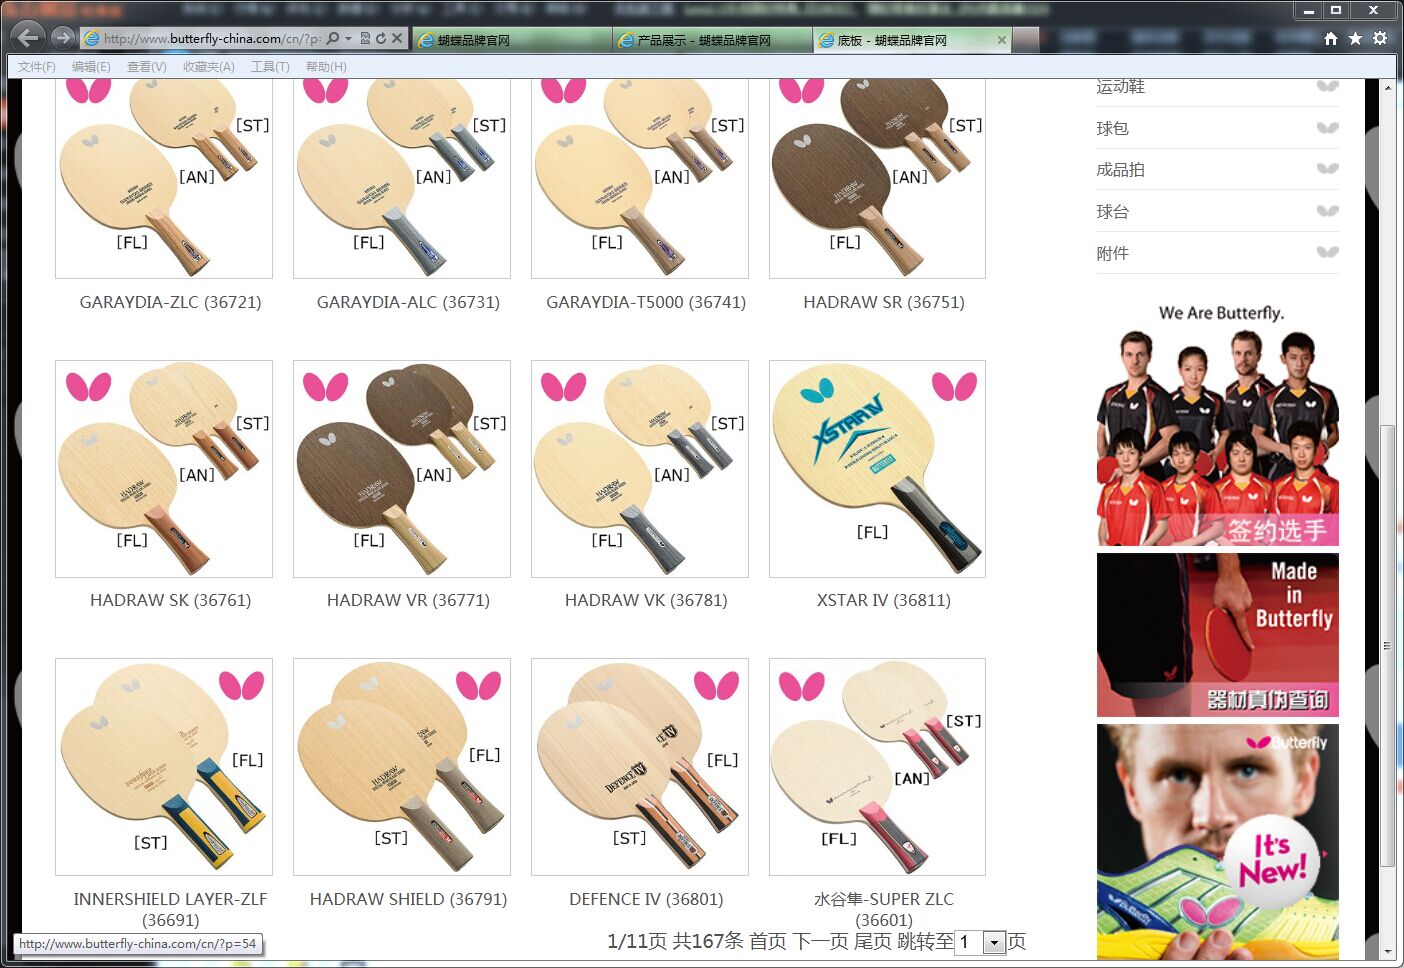
Task: Click the HADRAW SK (36761) product title
Action: coord(170,600)
